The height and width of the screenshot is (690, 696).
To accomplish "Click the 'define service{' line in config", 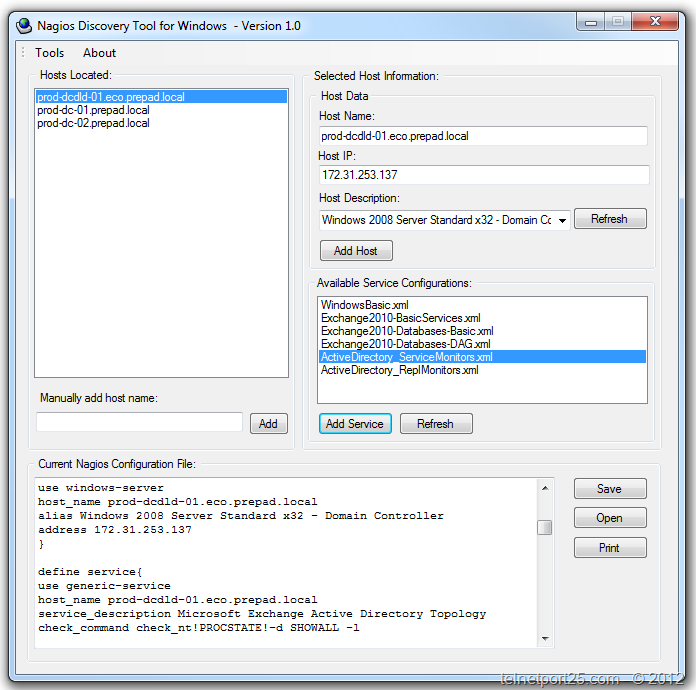I will point(90,571).
